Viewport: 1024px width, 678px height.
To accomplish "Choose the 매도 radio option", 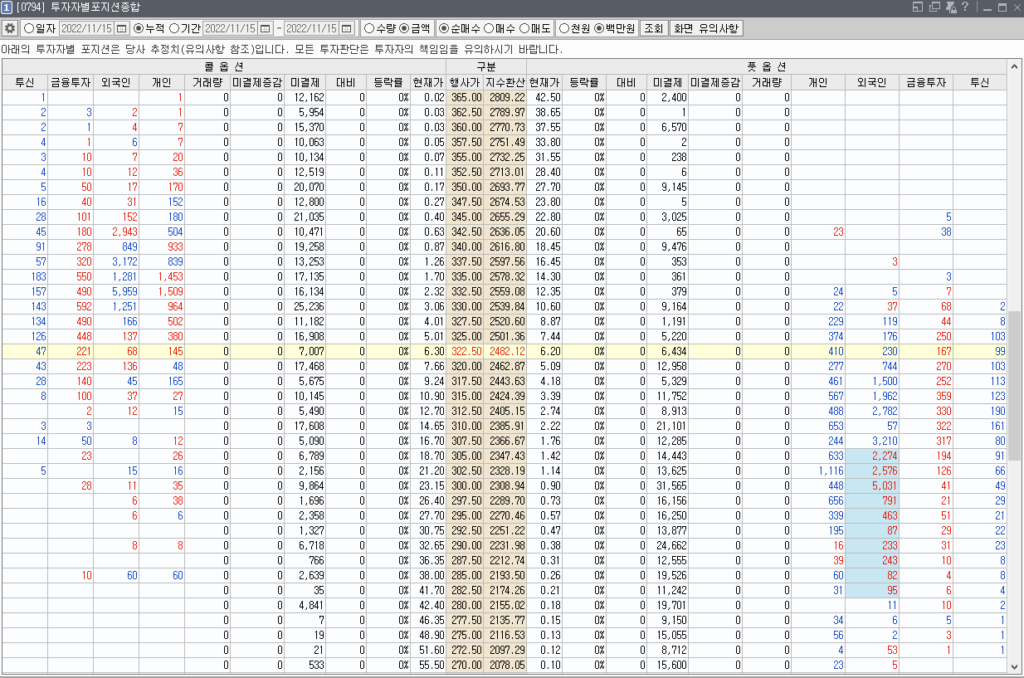I will pyautogui.click(x=525, y=28).
